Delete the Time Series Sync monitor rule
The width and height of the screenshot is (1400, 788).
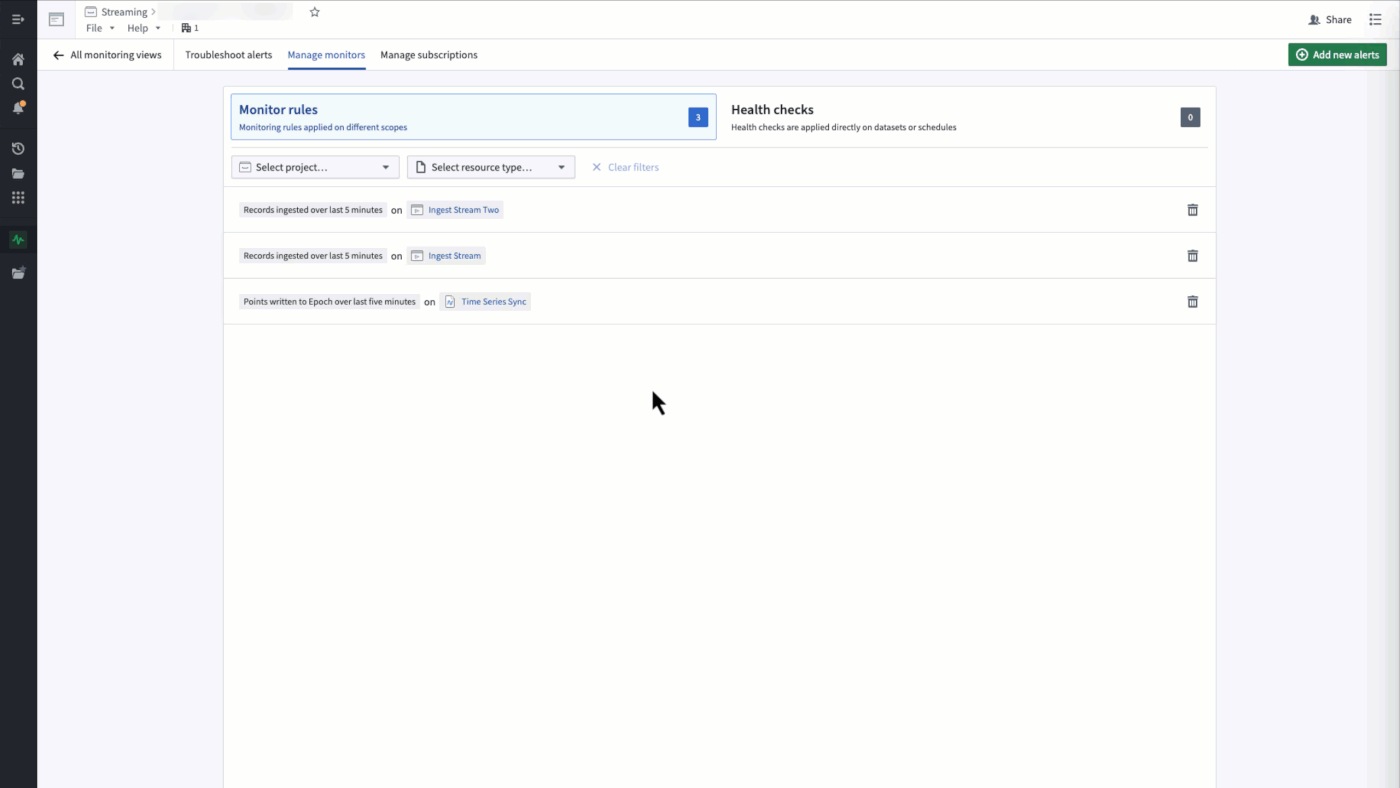[x=1192, y=302]
